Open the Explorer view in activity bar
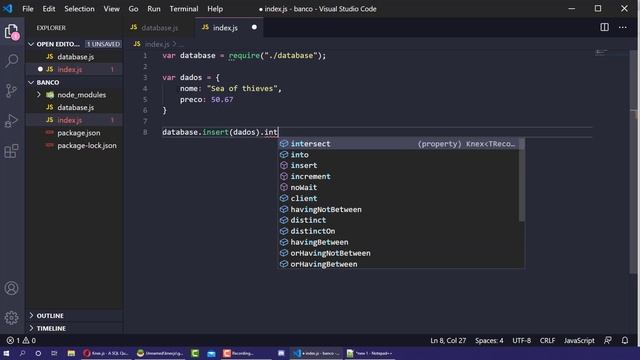Viewport: 640px width, 360px height. (11, 31)
